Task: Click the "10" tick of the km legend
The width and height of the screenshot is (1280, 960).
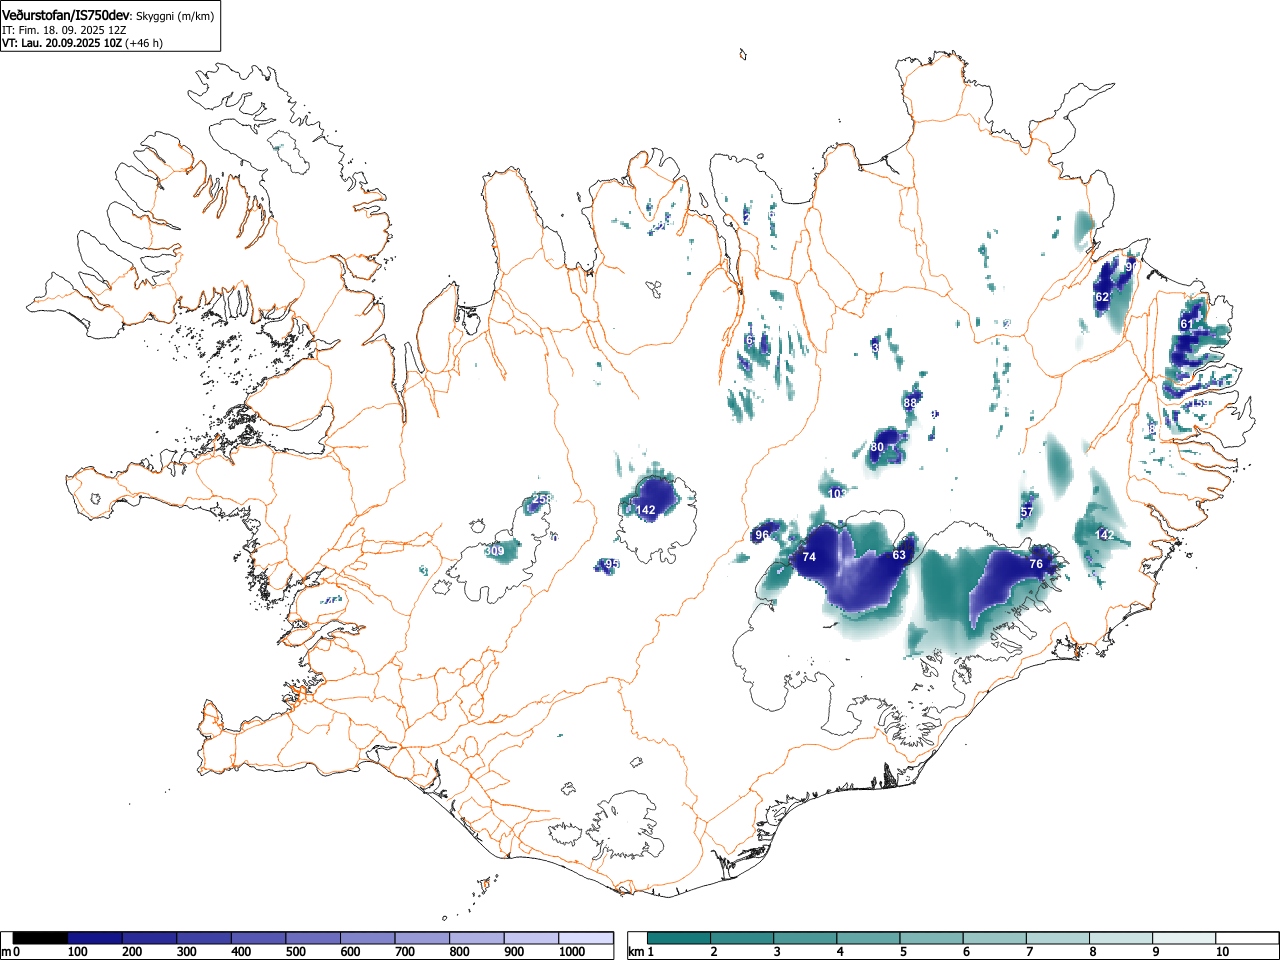Action: tap(1221, 952)
